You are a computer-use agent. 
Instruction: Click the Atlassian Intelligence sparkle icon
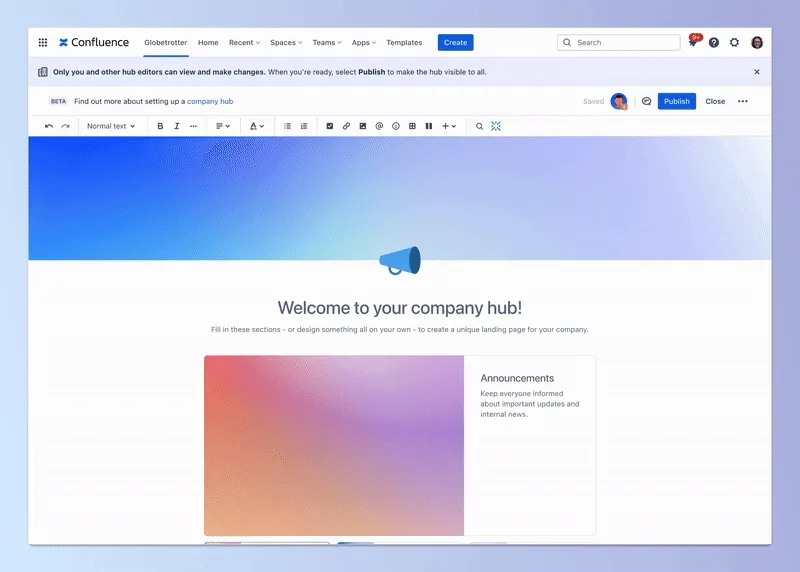(496, 126)
